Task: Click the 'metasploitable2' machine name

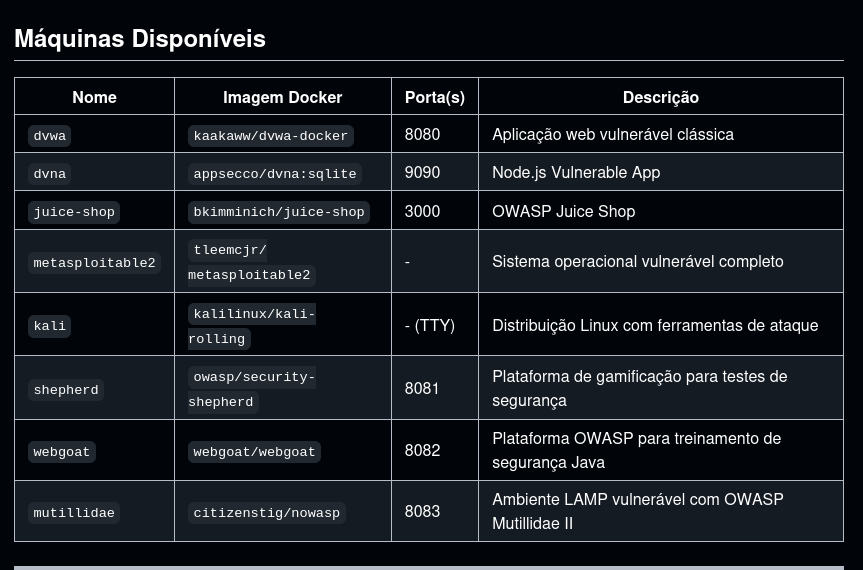Action: [94, 263]
